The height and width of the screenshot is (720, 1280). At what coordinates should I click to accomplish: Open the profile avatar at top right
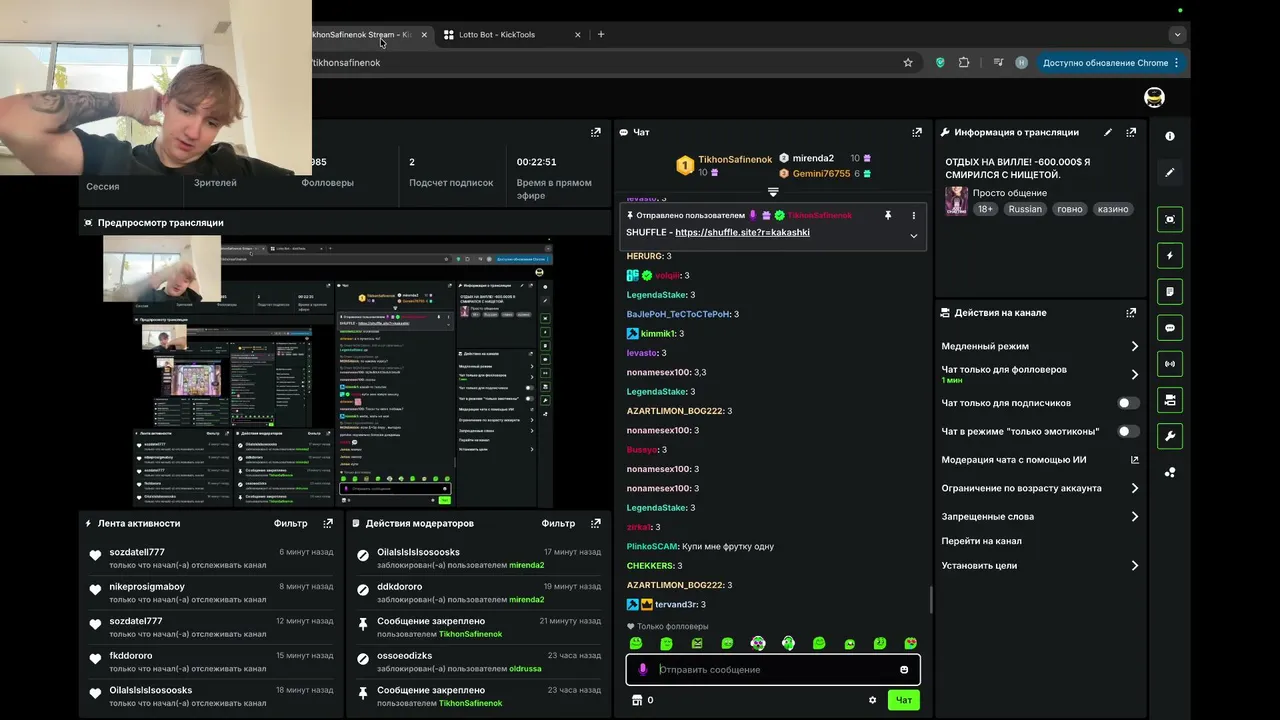(x=1154, y=97)
